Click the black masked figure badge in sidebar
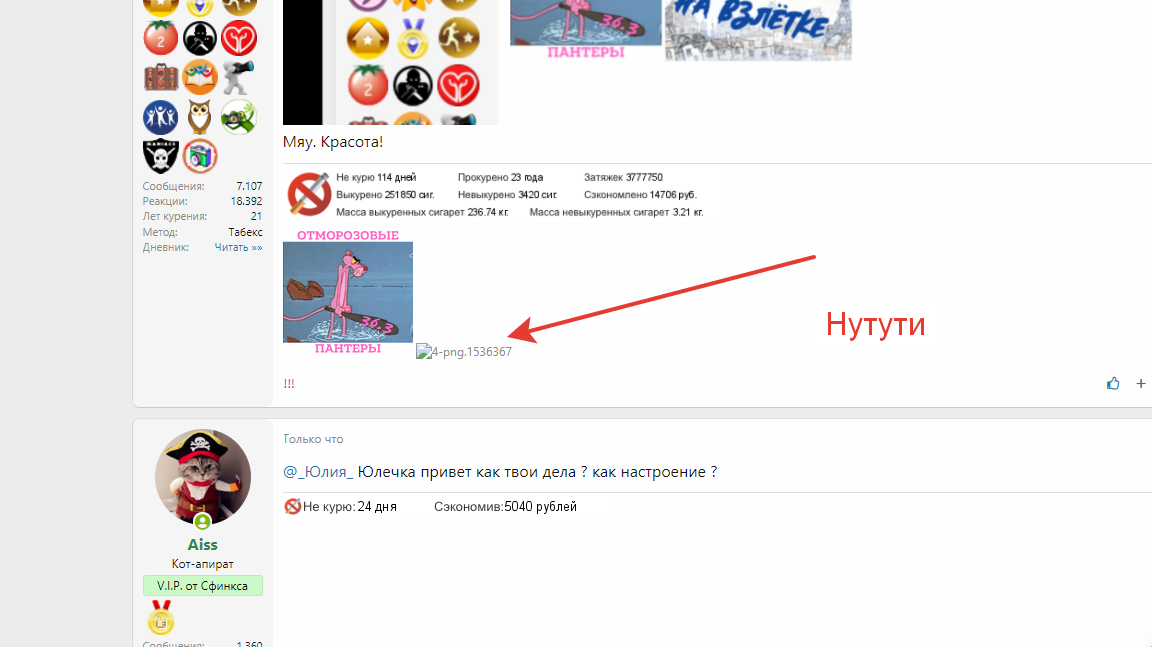This screenshot has width=1152, height=647. pos(199,38)
